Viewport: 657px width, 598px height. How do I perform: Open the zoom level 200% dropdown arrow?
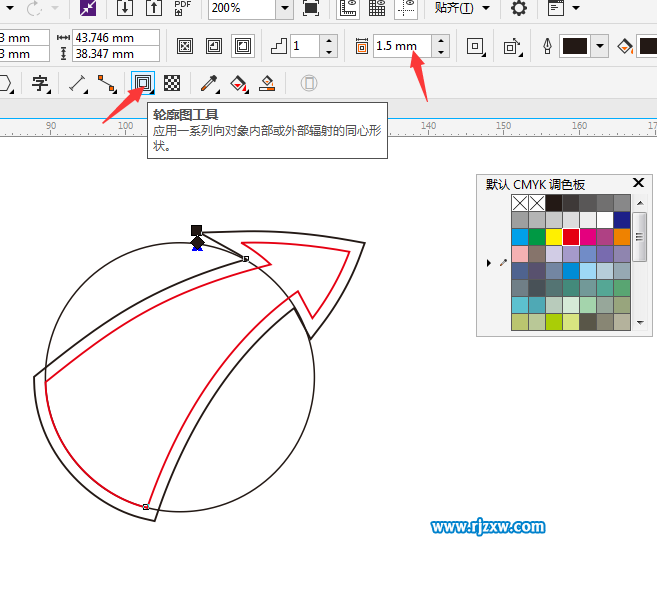(285, 8)
